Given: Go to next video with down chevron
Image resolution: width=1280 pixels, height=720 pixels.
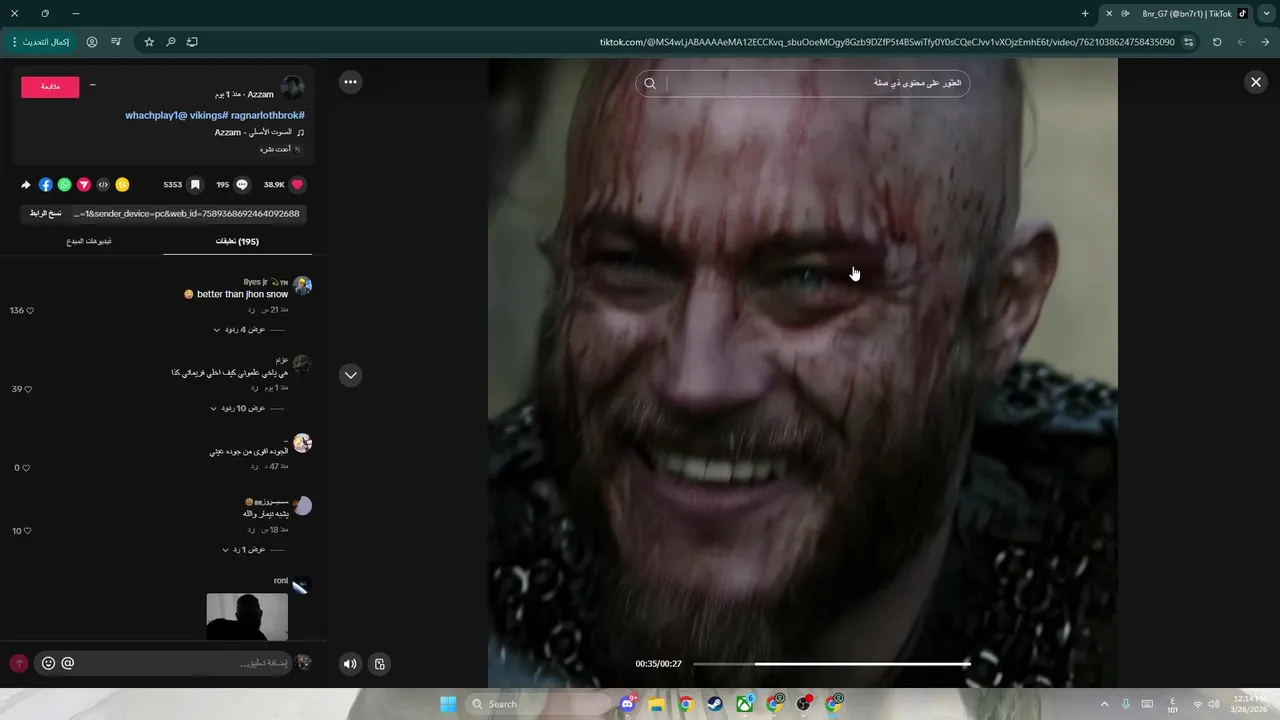Looking at the screenshot, I should [350, 375].
